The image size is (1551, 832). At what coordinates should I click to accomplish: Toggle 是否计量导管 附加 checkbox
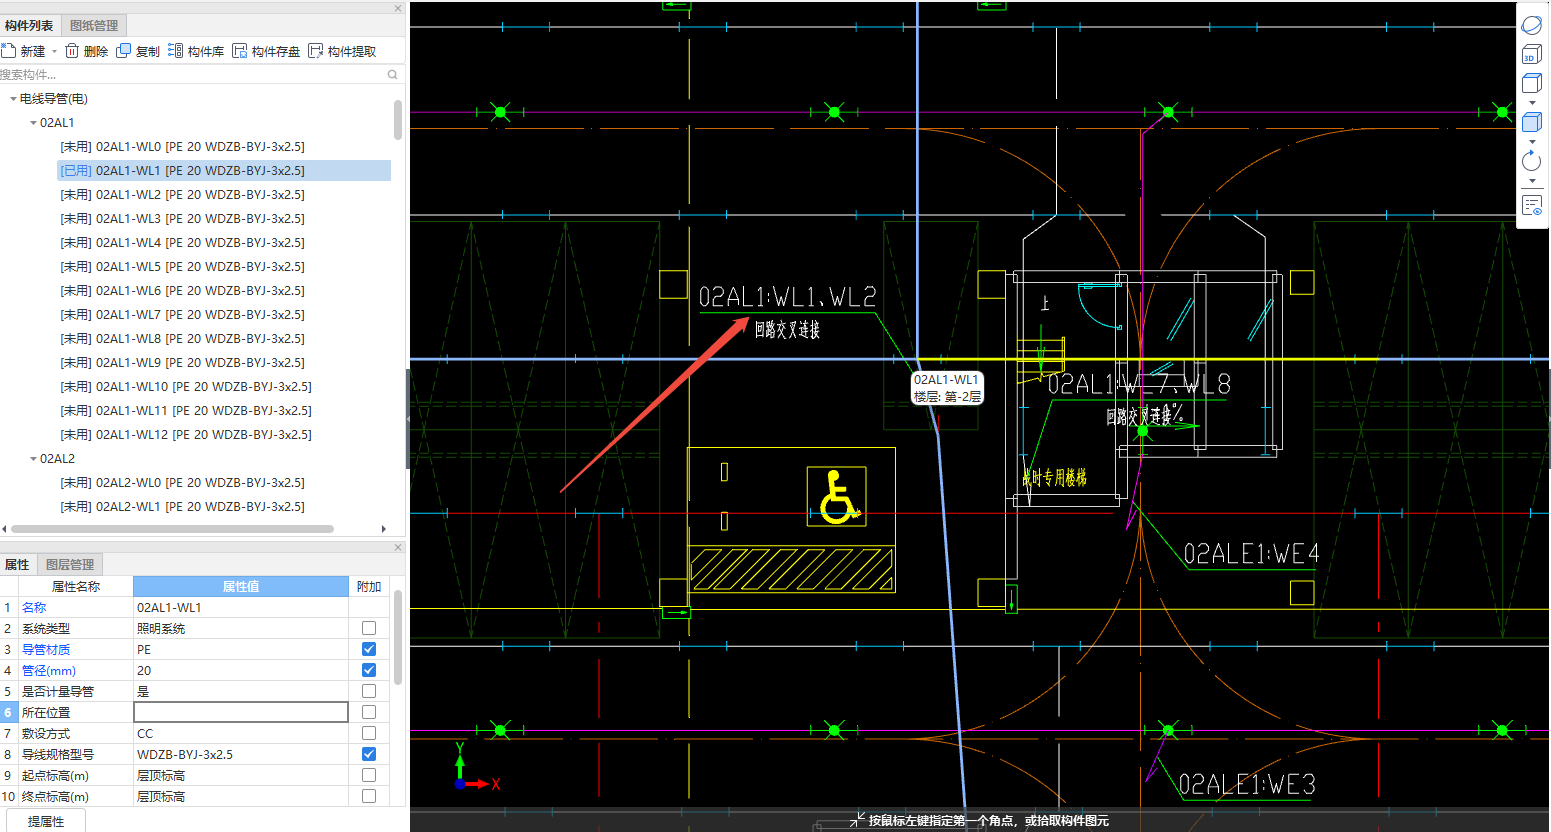click(369, 691)
